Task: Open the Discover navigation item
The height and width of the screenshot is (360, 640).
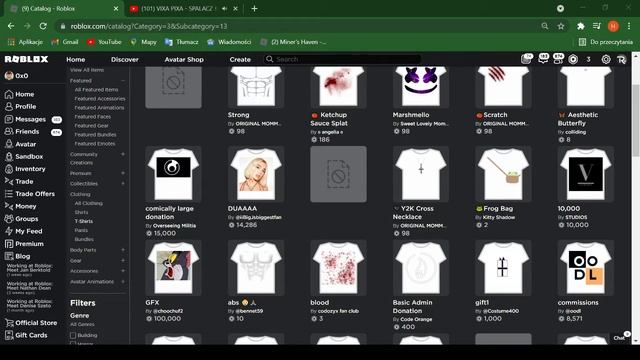Action: click(x=124, y=60)
